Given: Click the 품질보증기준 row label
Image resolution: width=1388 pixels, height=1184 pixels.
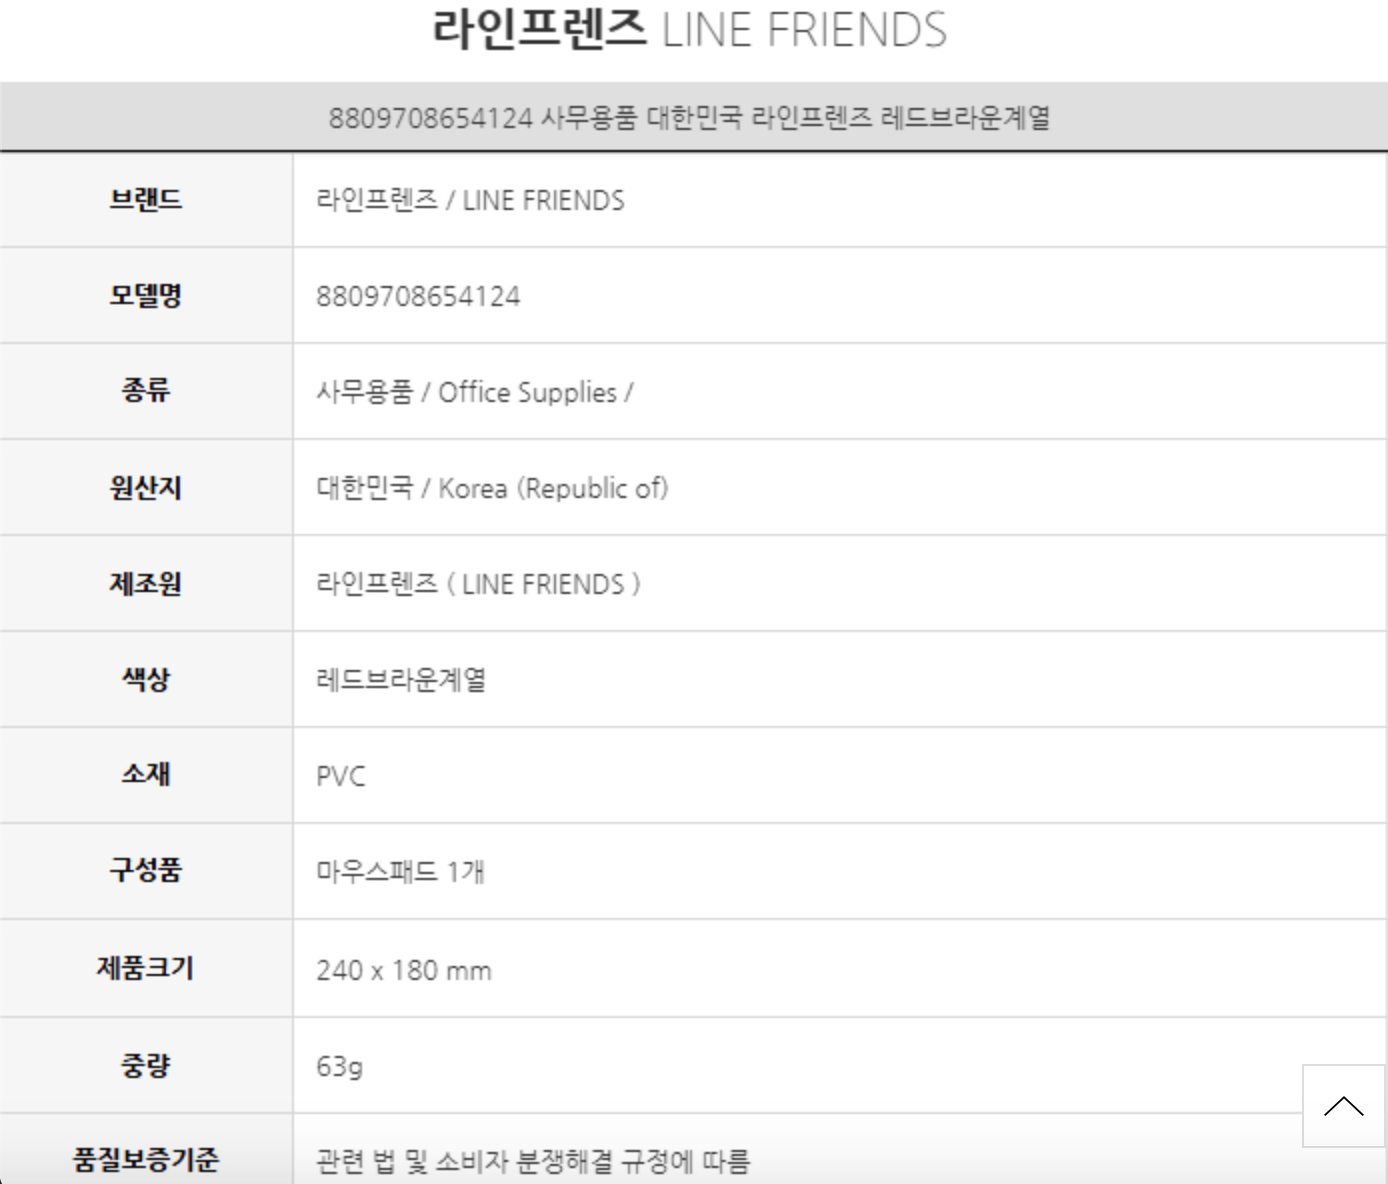Looking at the screenshot, I should click(x=146, y=1160).
